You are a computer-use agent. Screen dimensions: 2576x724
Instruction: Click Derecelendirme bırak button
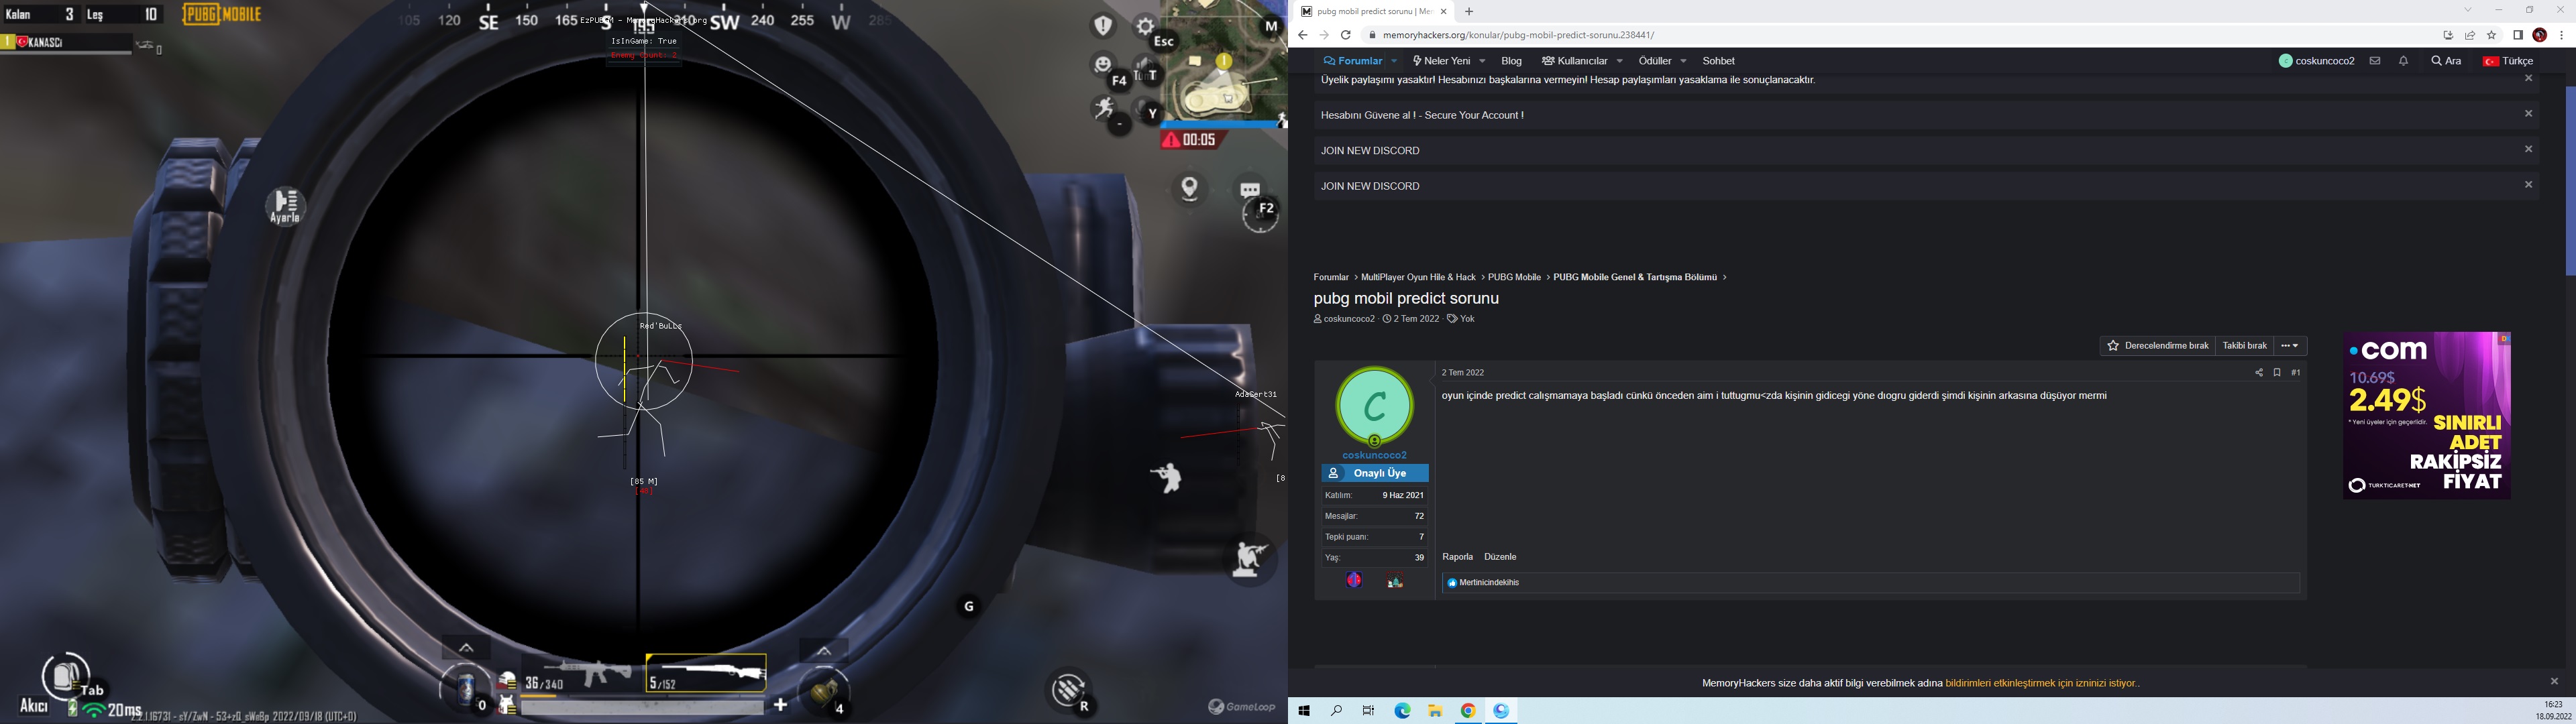point(2157,346)
